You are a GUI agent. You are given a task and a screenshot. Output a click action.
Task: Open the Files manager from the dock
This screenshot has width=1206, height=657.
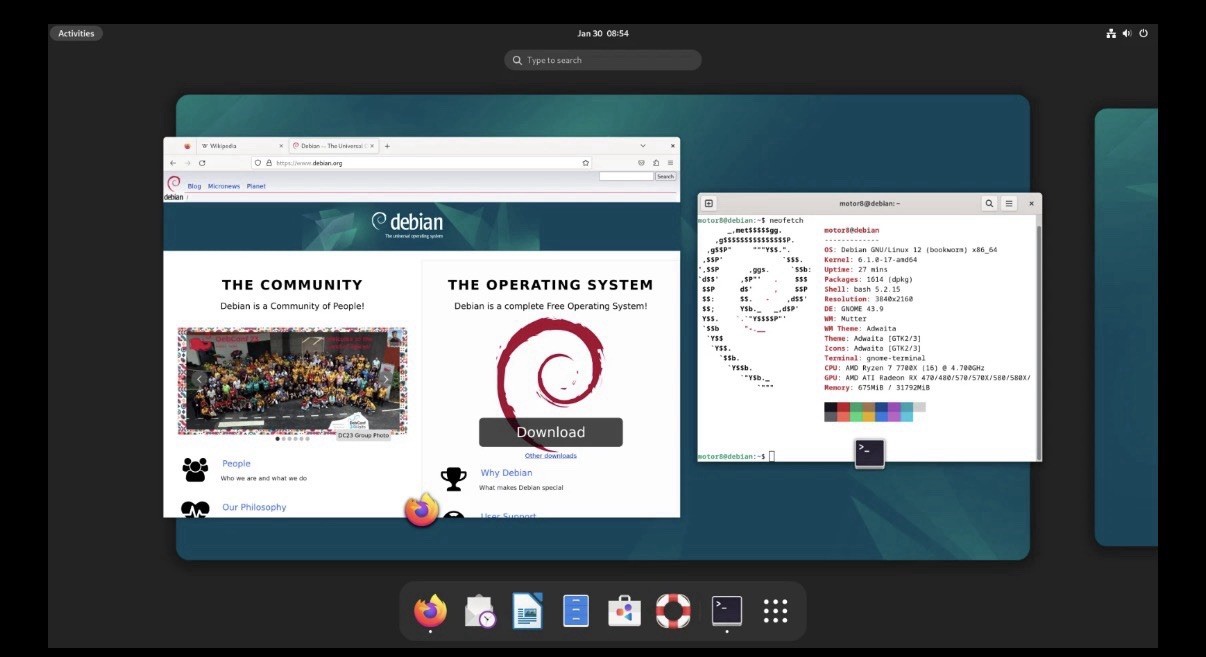coord(576,610)
